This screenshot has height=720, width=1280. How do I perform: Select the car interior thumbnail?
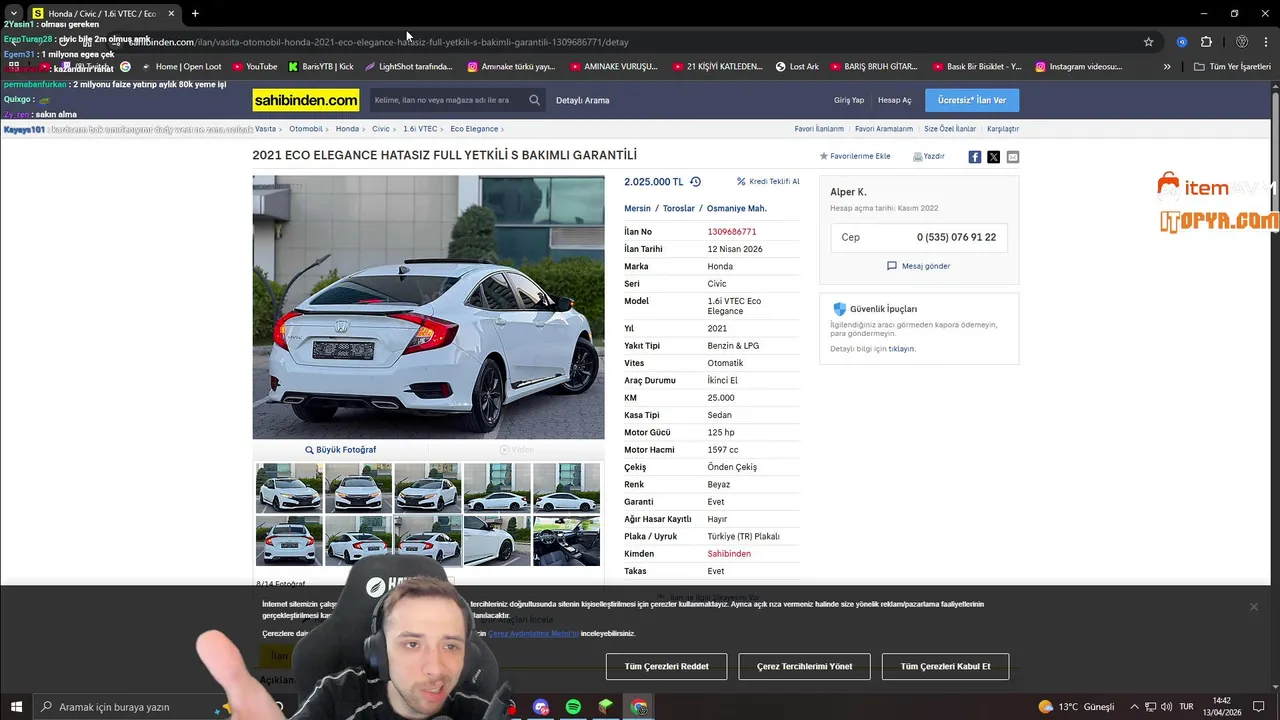566,540
